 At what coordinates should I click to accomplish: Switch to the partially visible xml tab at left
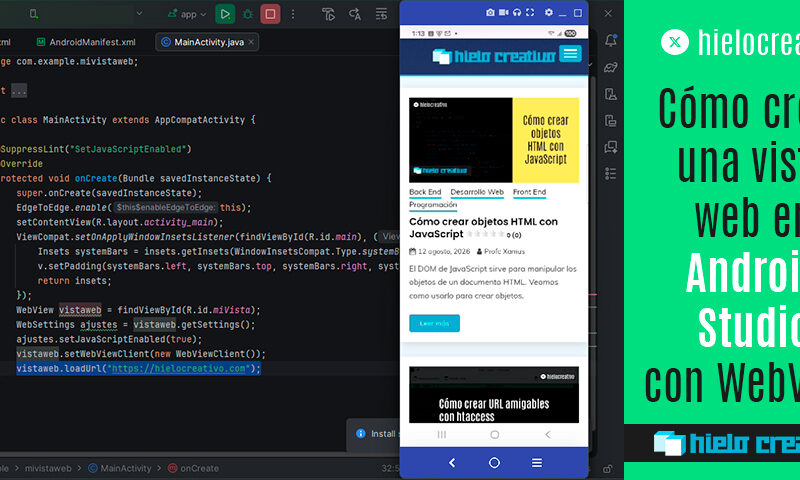click(6, 42)
